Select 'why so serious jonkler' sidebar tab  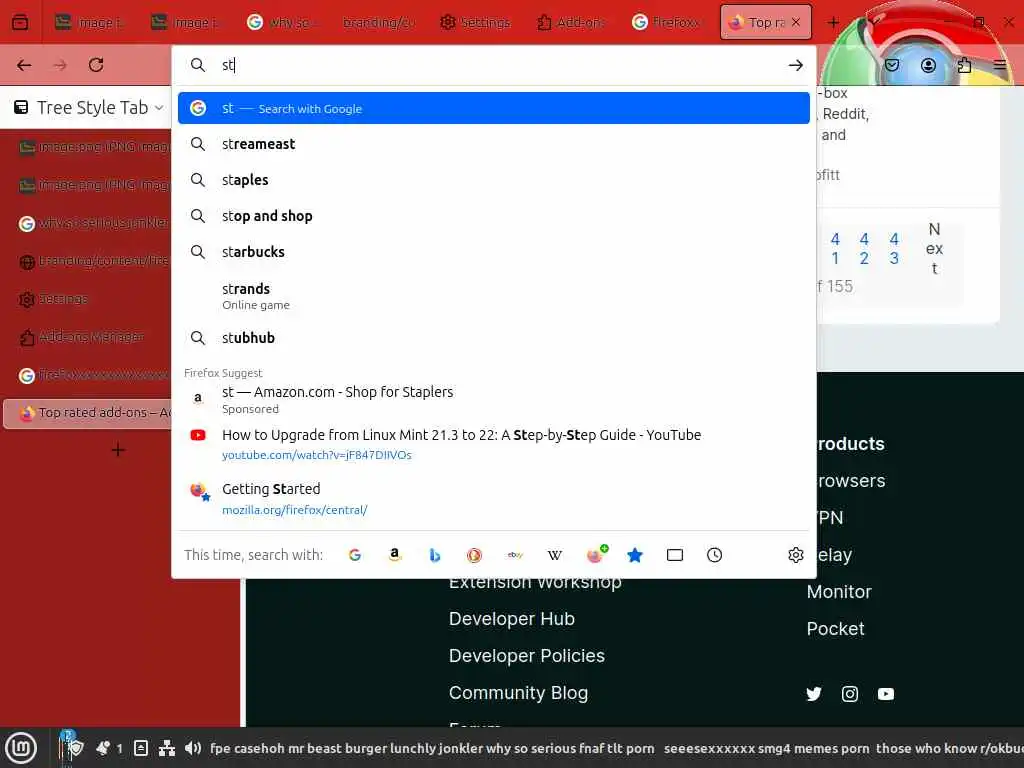[86, 223]
